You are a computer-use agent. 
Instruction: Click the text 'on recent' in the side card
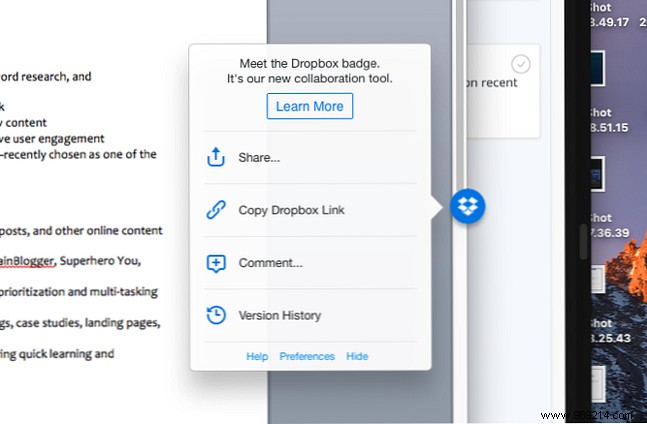pyautogui.click(x=491, y=82)
